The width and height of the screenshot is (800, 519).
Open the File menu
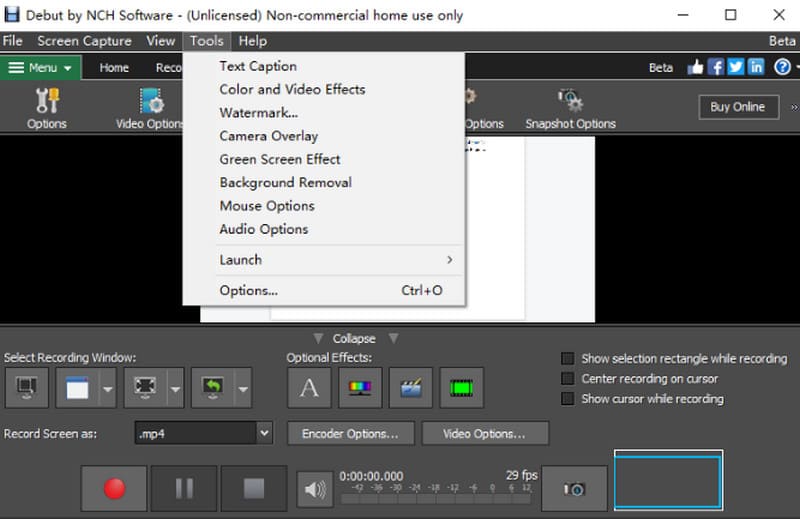(12, 41)
